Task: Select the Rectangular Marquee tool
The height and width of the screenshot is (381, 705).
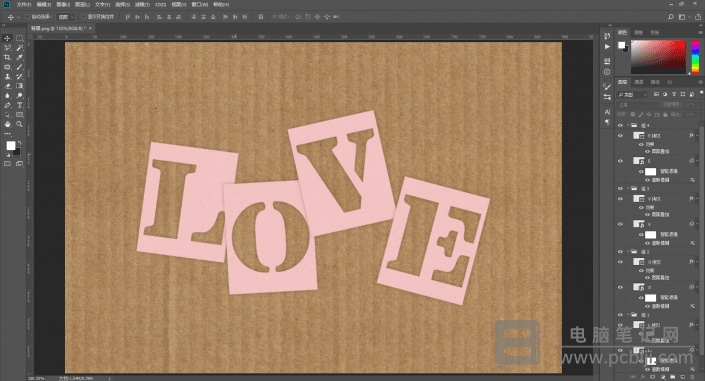Action: point(19,38)
